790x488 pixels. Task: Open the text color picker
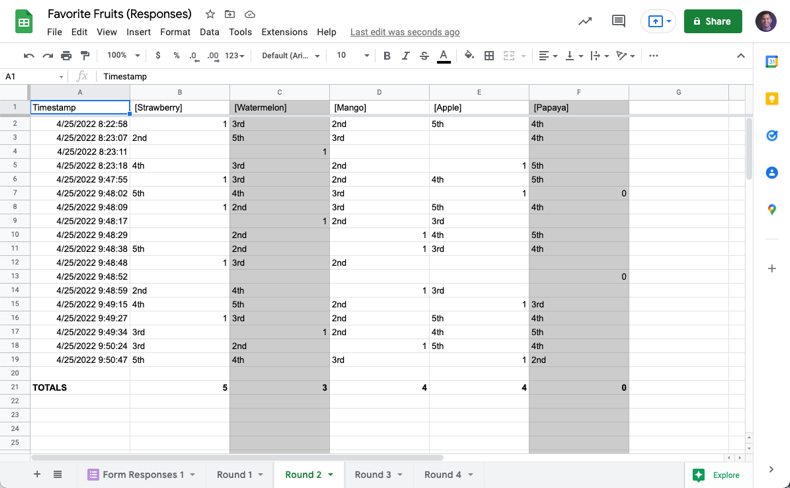click(x=443, y=56)
